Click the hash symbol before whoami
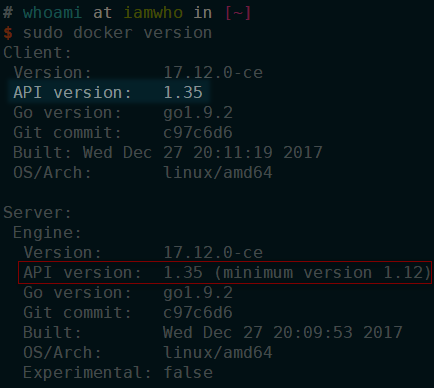 click(x=8, y=13)
